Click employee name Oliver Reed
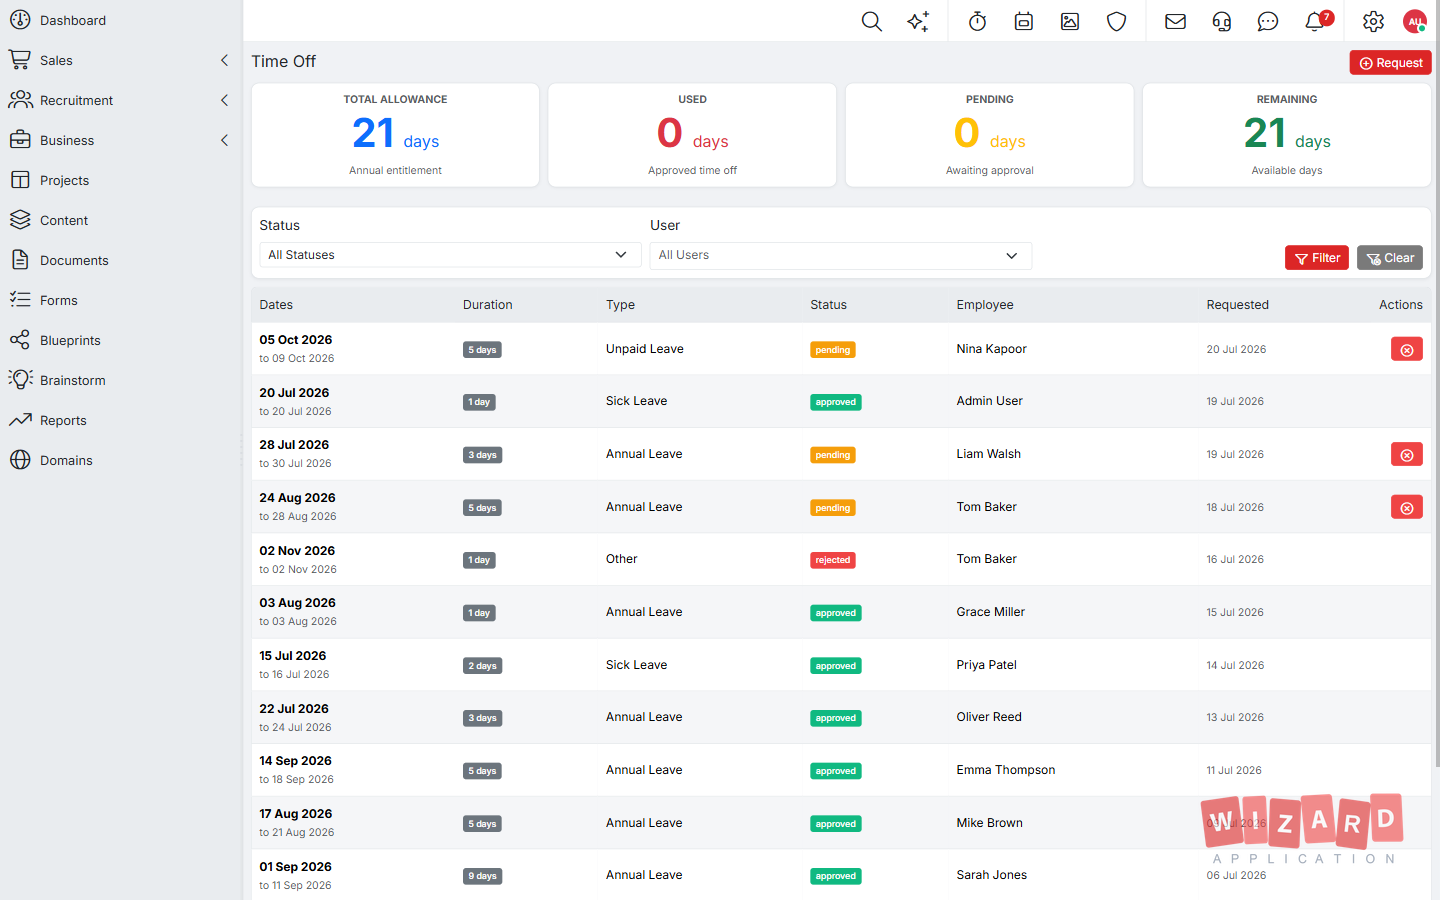Viewport: 1440px width, 900px height. tap(989, 717)
